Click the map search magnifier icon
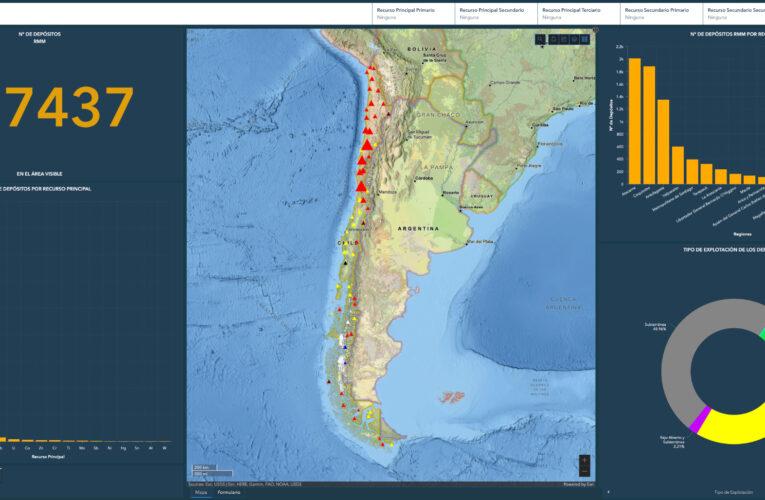Image resolution: width=765 pixels, height=500 pixels. 541,39
